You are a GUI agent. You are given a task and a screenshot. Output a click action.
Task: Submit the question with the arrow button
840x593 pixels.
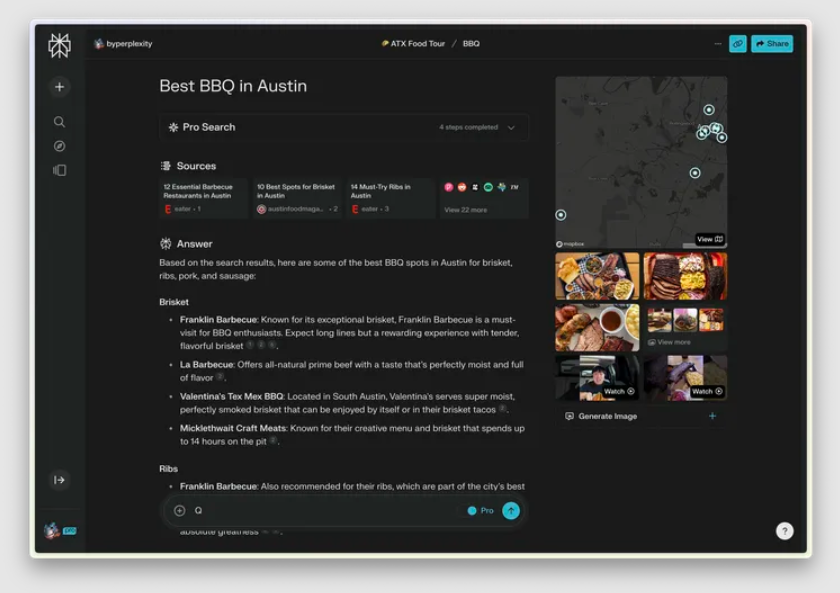[511, 511]
